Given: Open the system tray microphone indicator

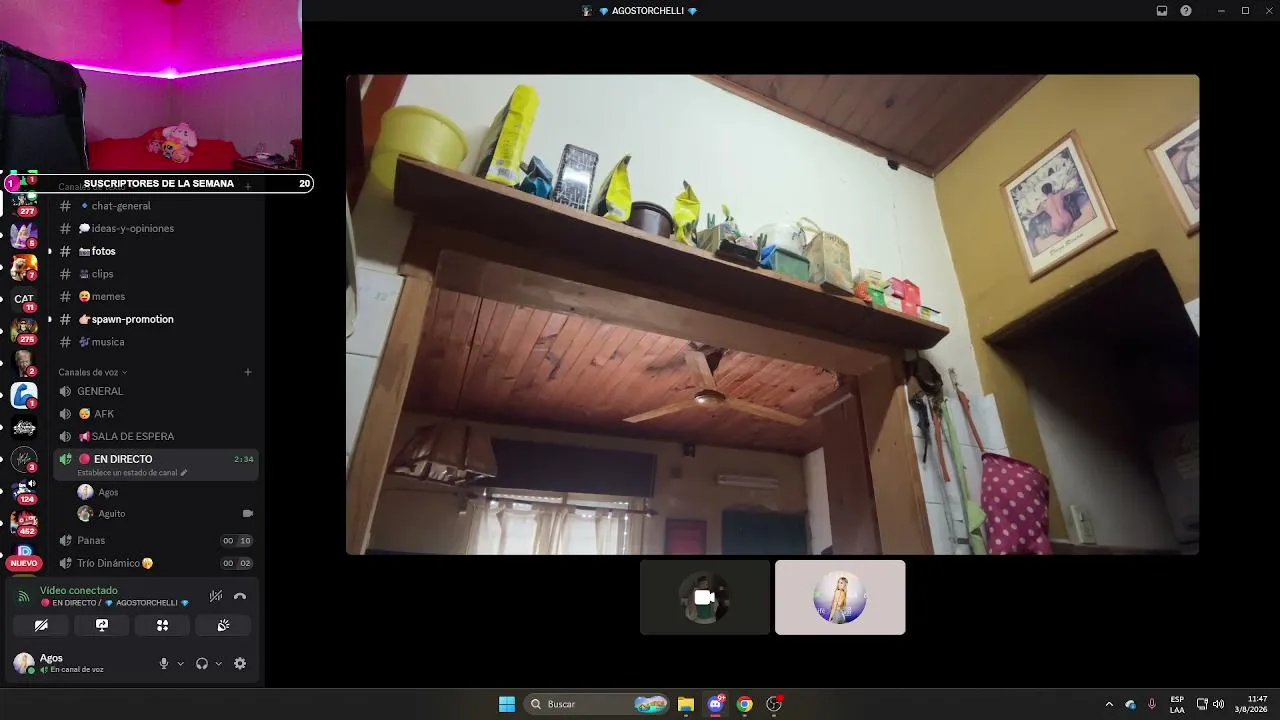Looking at the screenshot, I should (x=1152, y=704).
